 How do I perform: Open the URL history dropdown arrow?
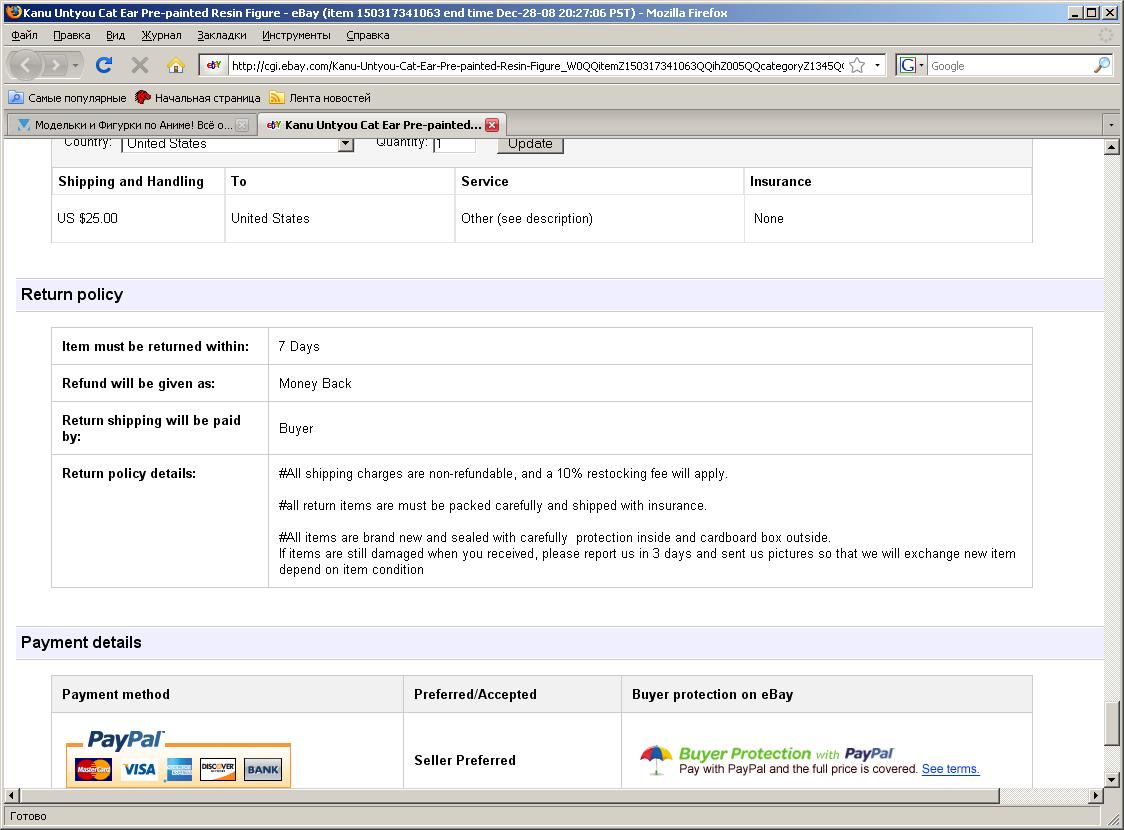[878, 65]
